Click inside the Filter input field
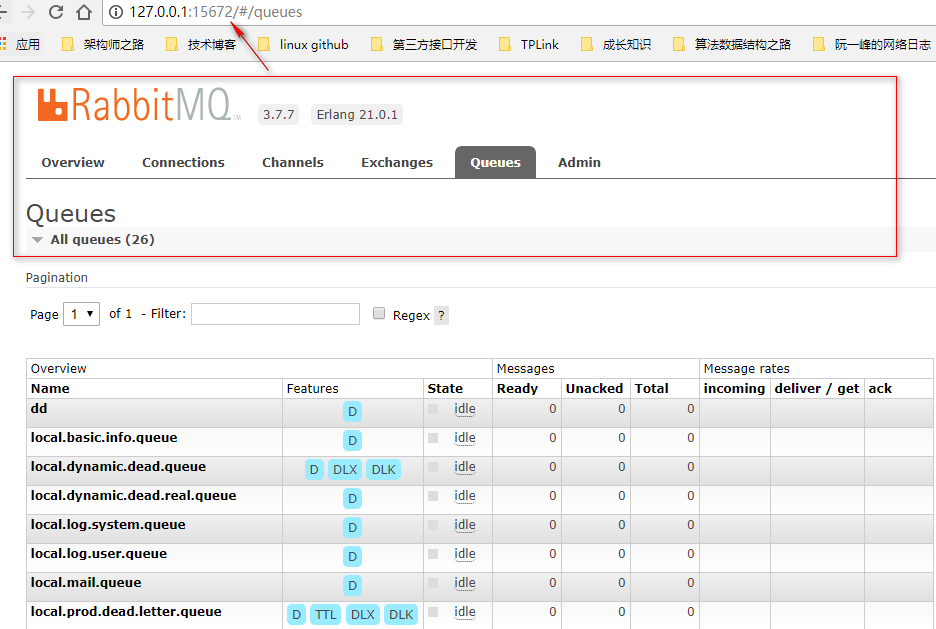936x629 pixels. click(275, 313)
